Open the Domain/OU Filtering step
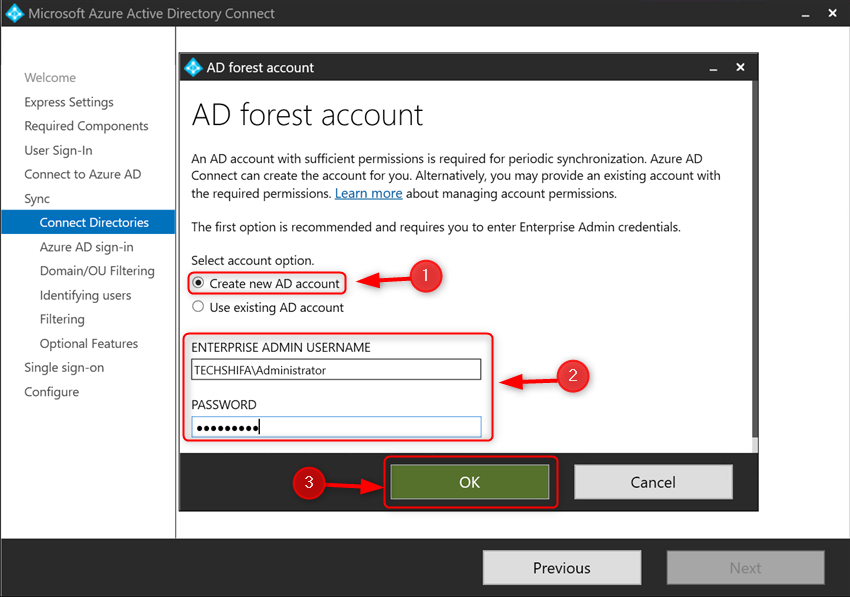 (x=97, y=270)
